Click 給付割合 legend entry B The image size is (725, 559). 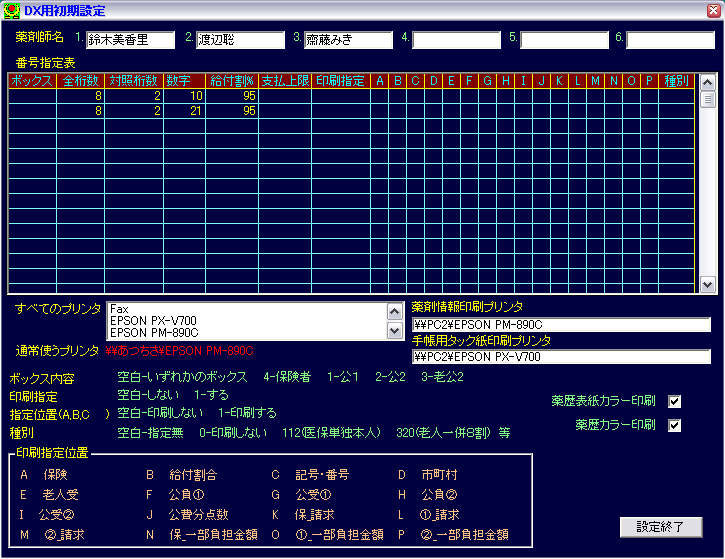(x=193, y=475)
